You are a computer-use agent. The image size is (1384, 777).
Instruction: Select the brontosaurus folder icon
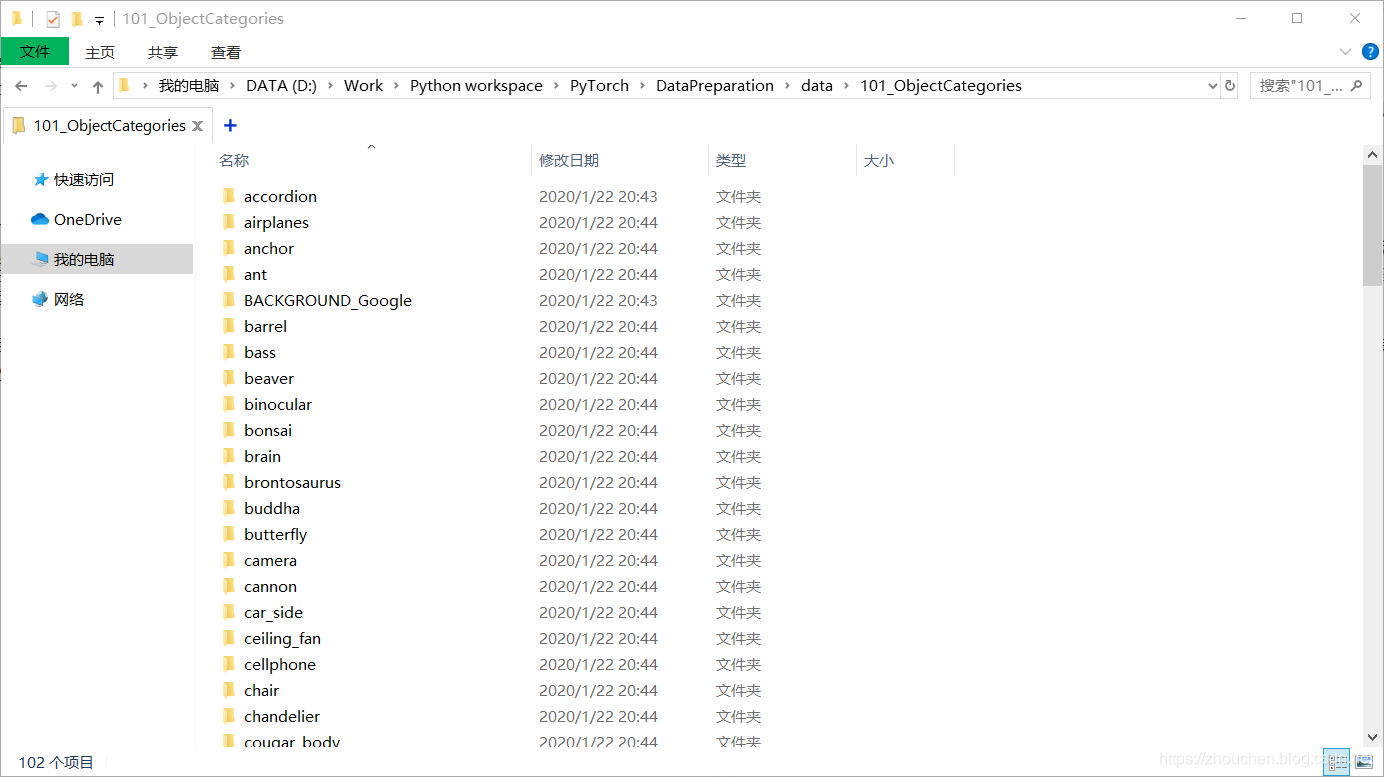(229, 482)
